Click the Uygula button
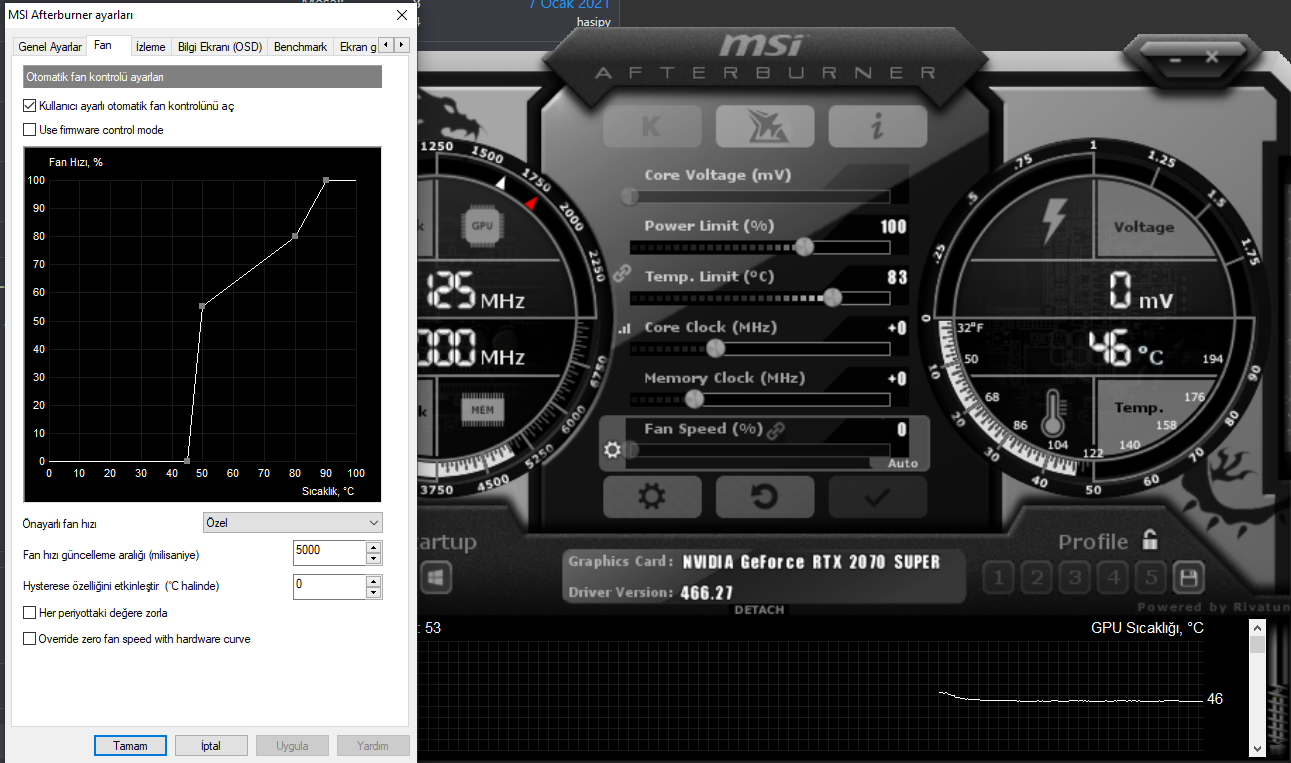The height and width of the screenshot is (763, 1291). point(292,746)
